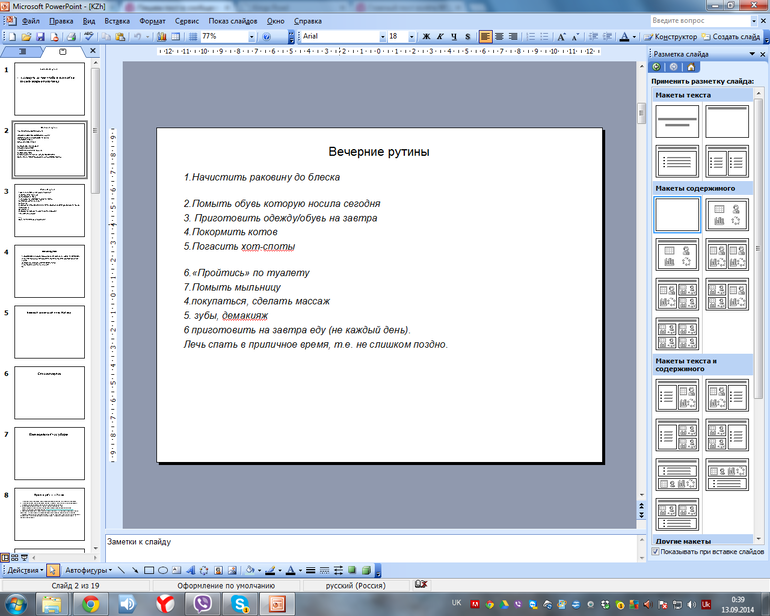
Task: Click the Save icon in toolbar
Action: point(39,36)
